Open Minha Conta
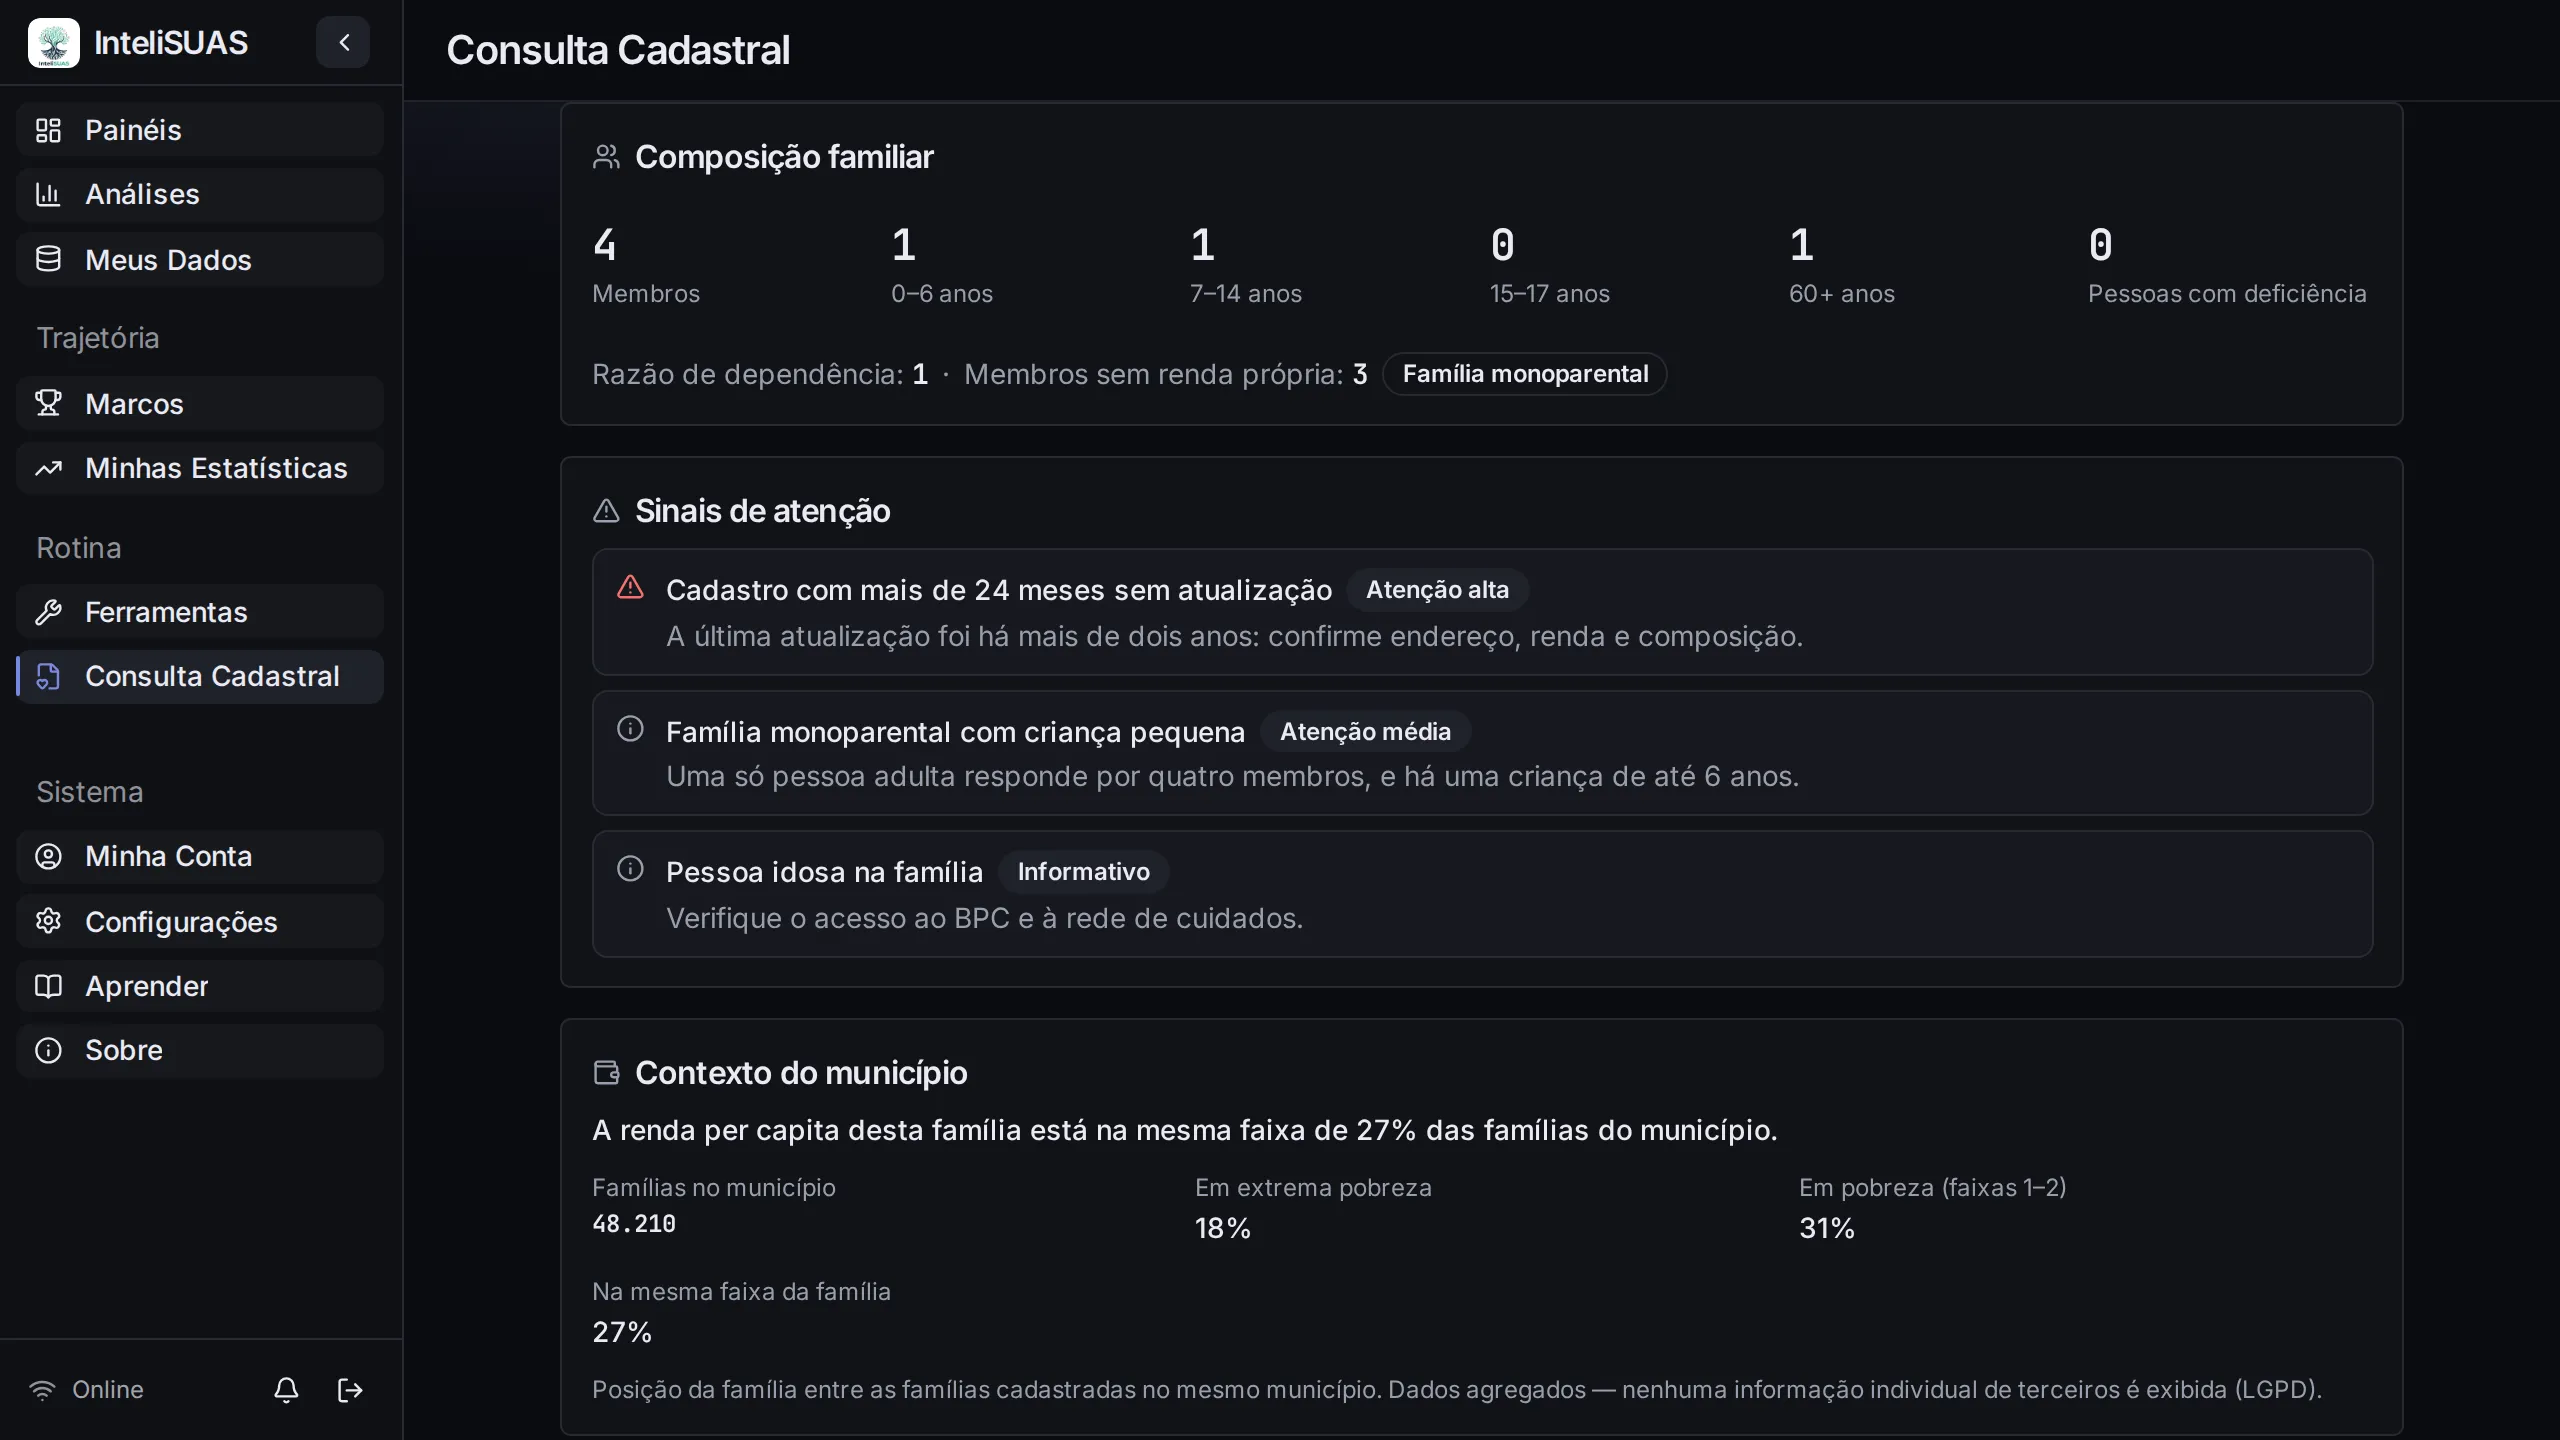The height and width of the screenshot is (1440, 2560). pyautogui.click(x=200, y=857)
